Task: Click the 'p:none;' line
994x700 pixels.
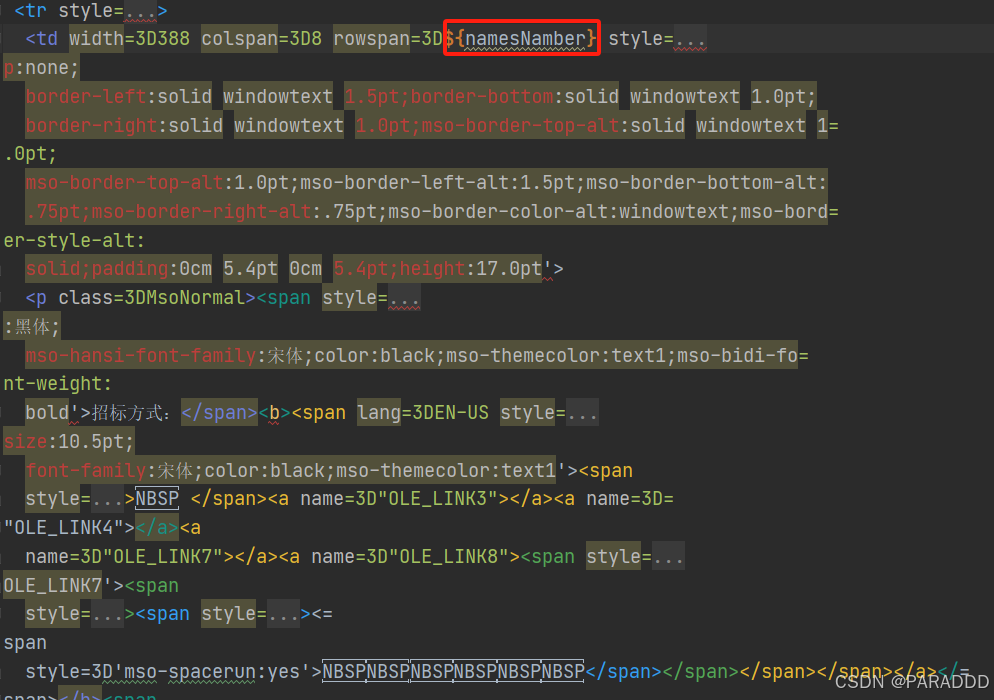Action: click(41, 68)
